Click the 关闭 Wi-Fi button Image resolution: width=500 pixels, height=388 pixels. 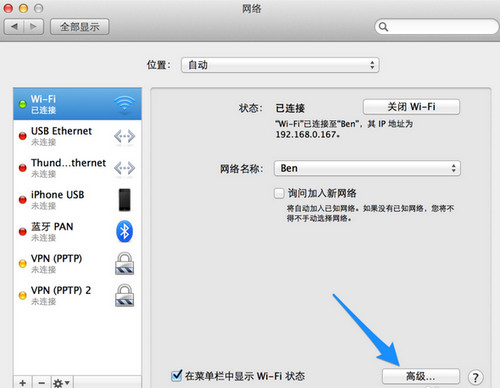coord(411,107)
